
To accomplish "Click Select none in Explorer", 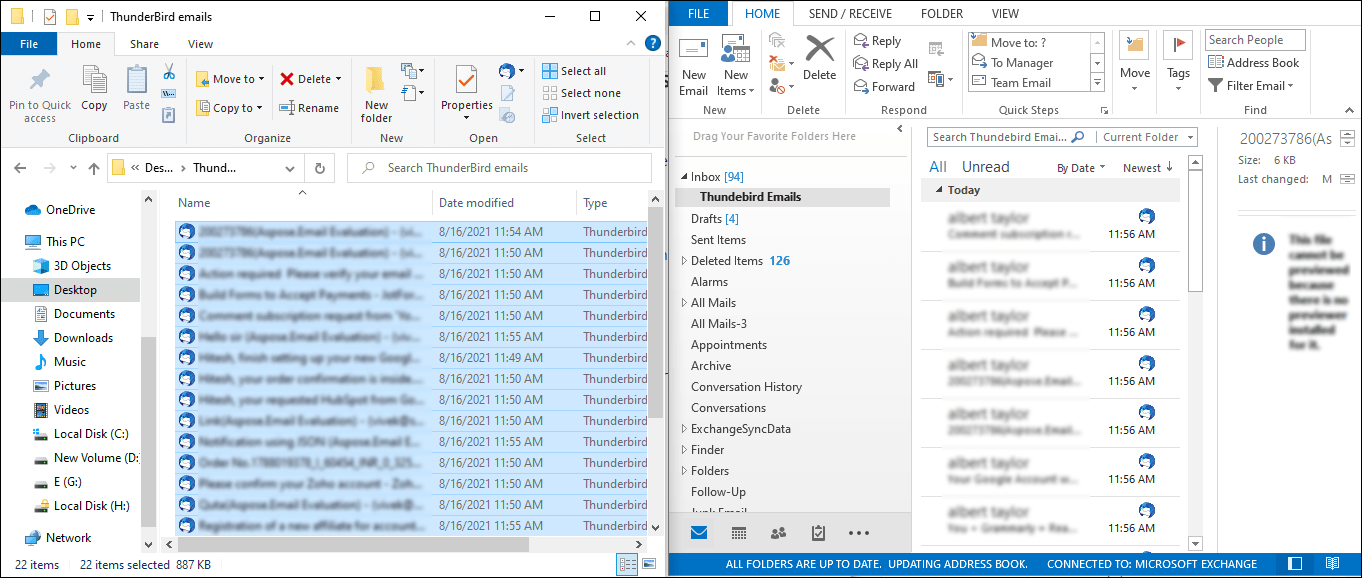I will click(x=581, y=93).
